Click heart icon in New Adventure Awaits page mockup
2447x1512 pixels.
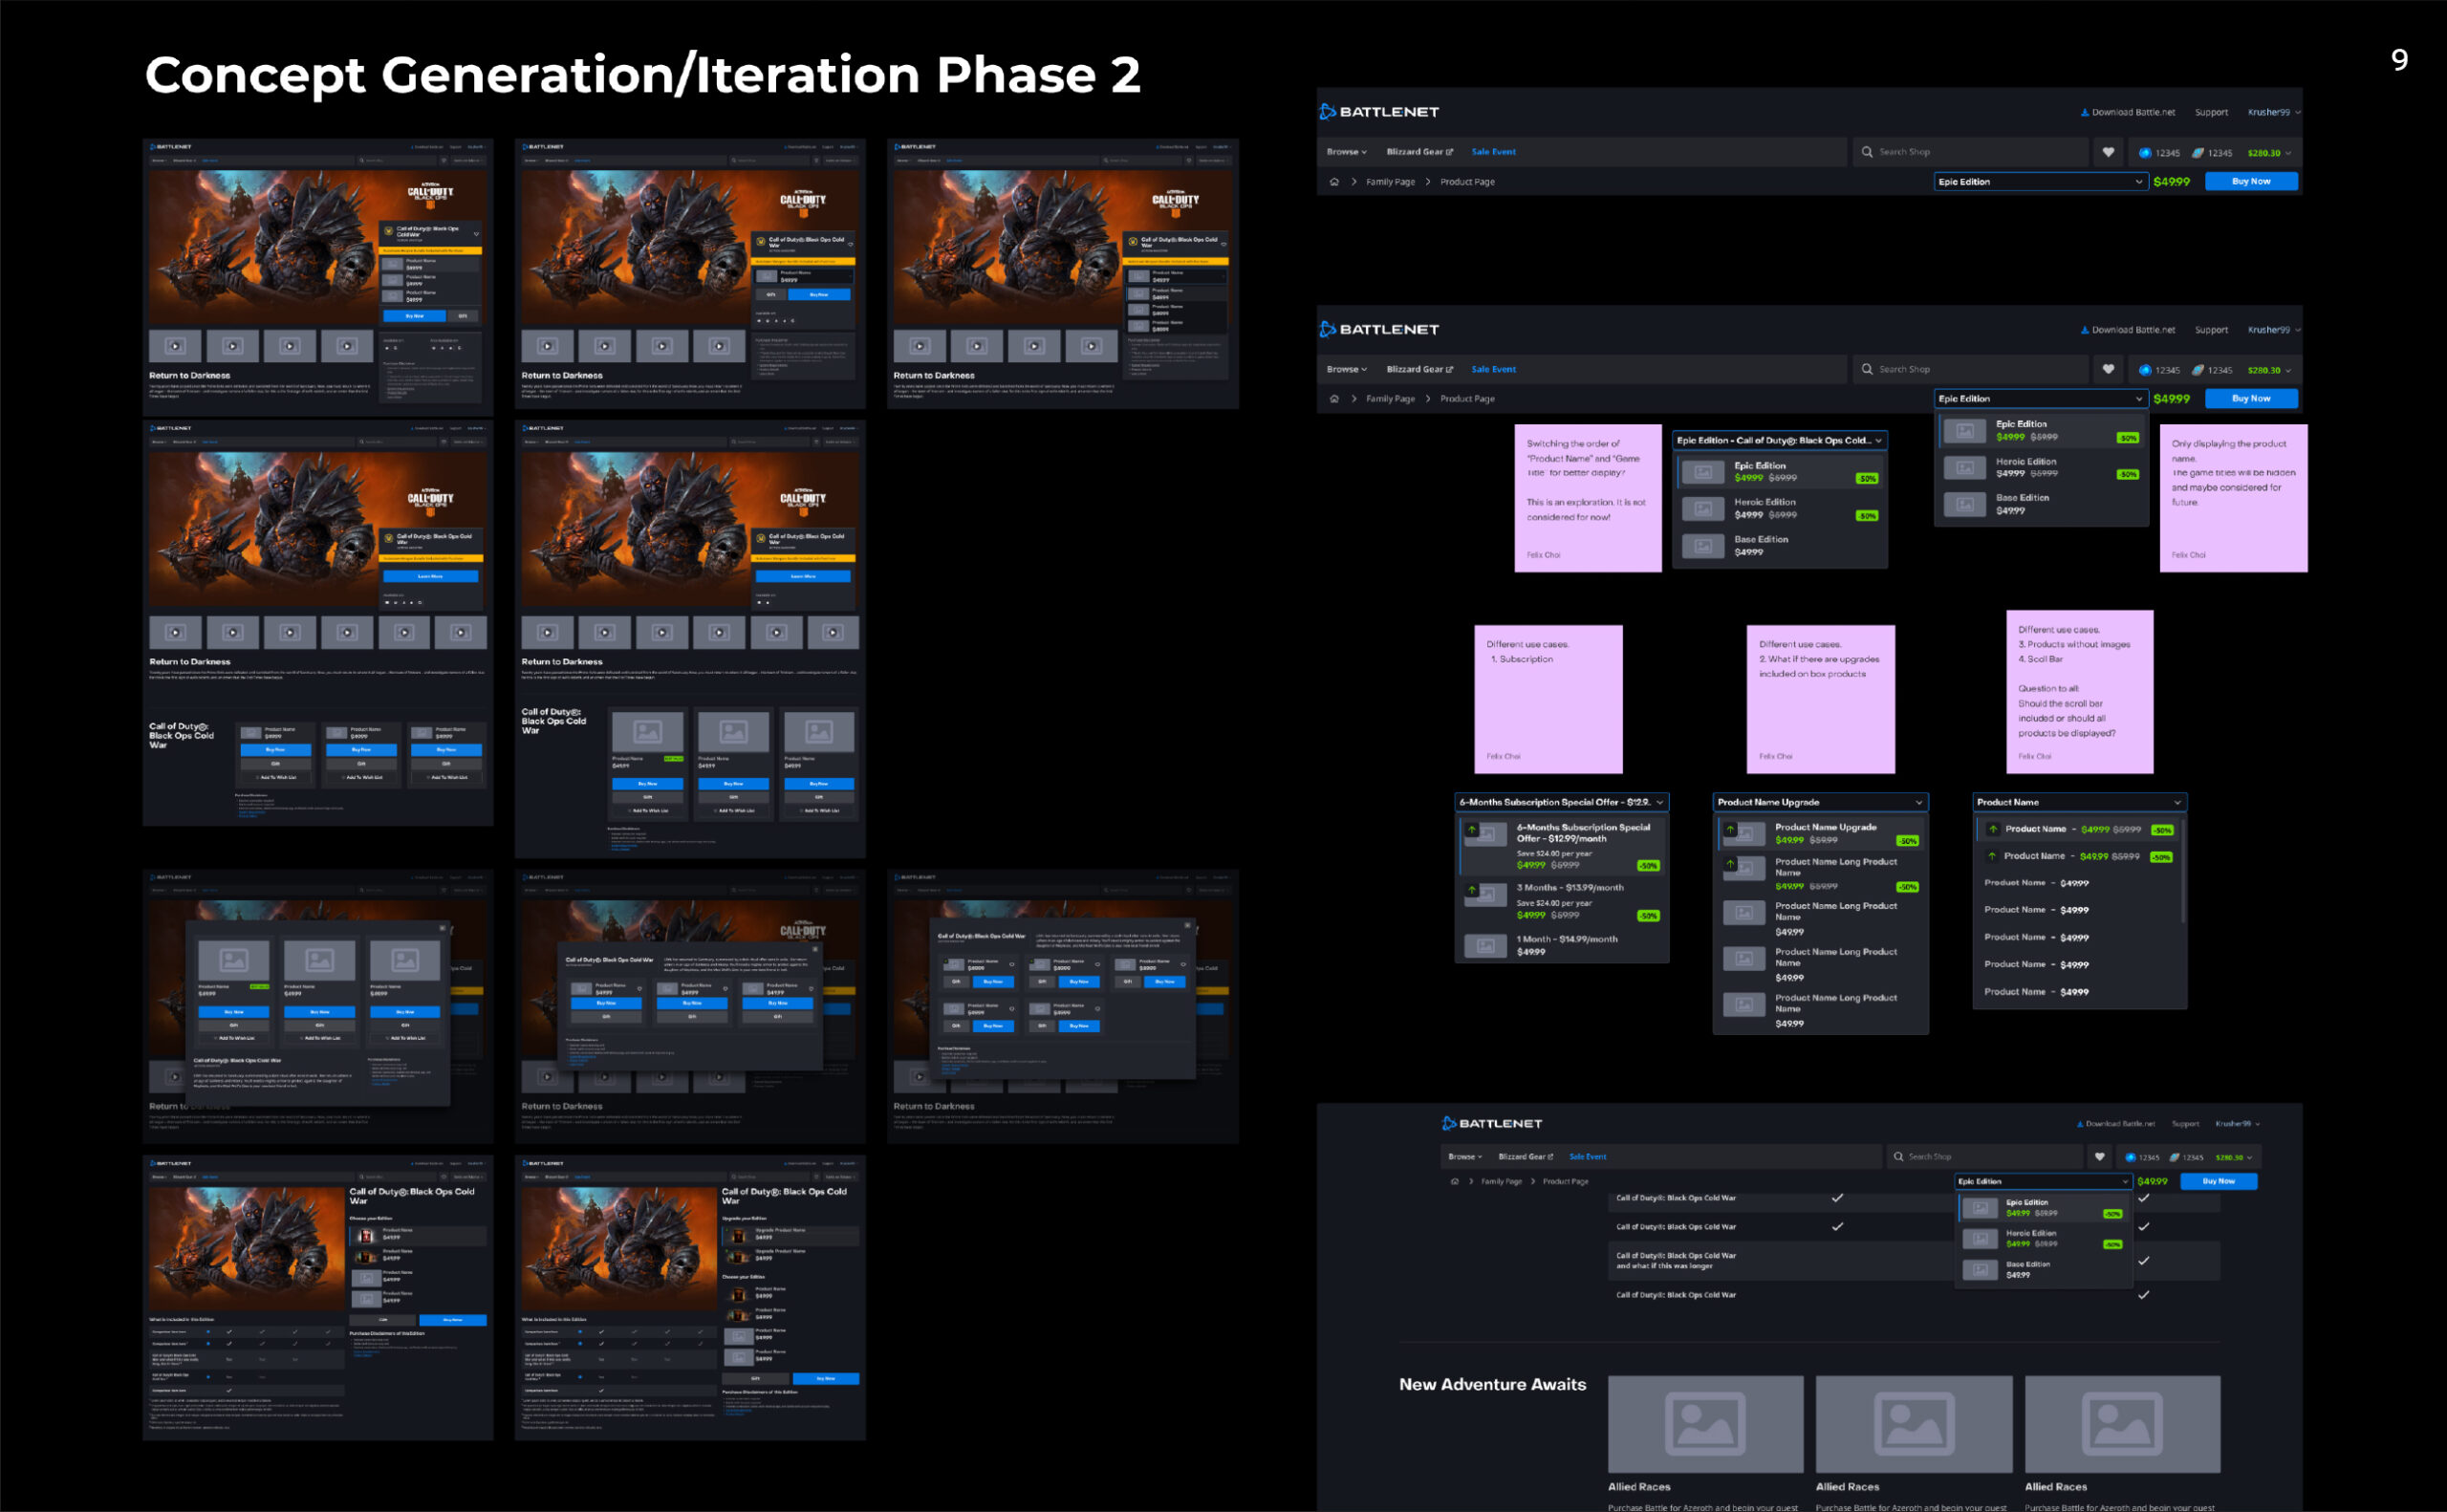[x=2099, y=1157]
